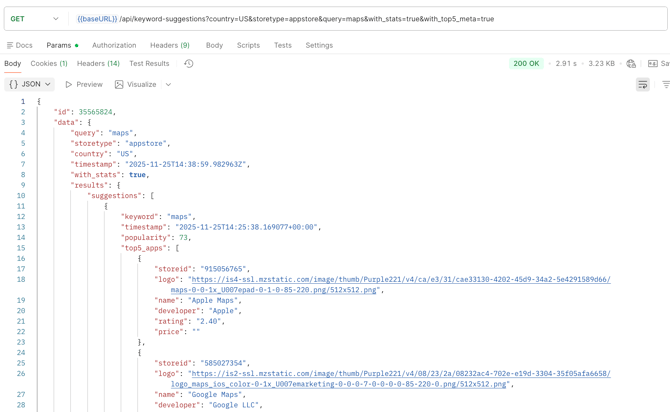The image size is (670, 412).
Task: Click the request URL input field
Action: [360, 19]
